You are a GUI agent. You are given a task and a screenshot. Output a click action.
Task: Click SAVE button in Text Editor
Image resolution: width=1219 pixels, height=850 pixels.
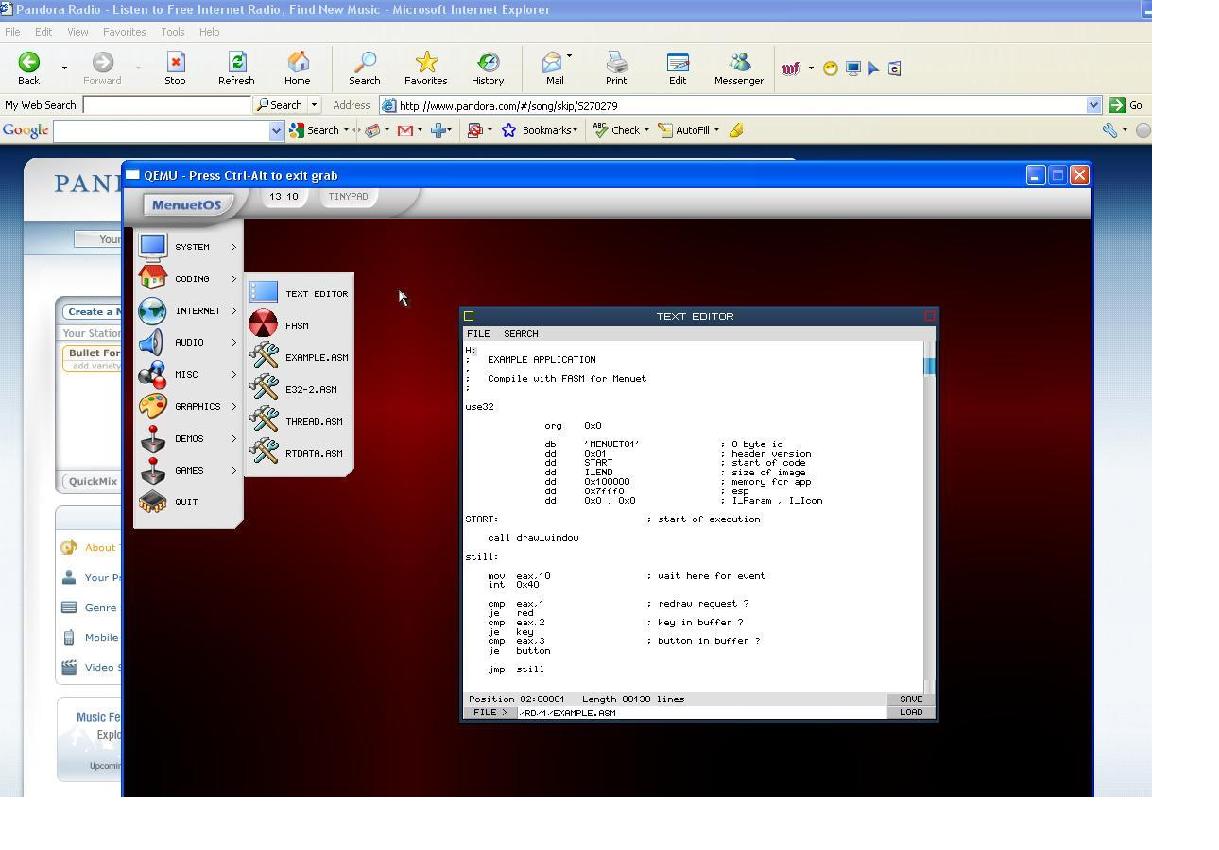tap(911, 700)
